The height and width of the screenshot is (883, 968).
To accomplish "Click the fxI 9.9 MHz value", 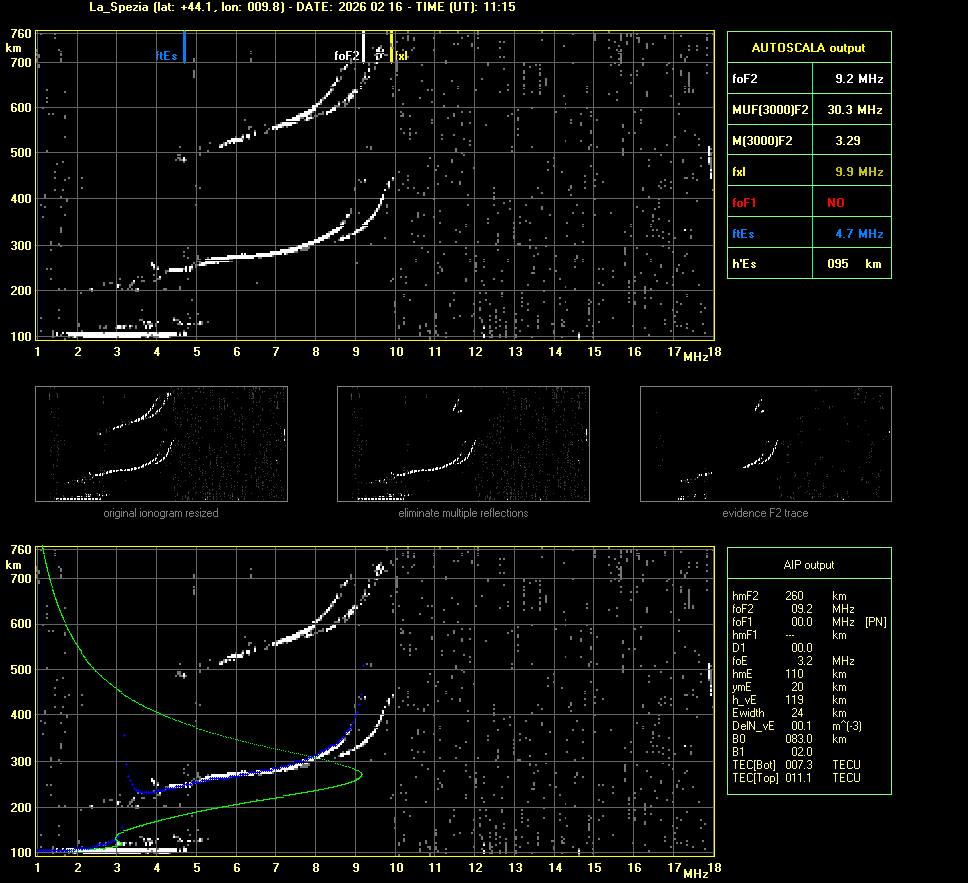I will [x=859, y=172].
